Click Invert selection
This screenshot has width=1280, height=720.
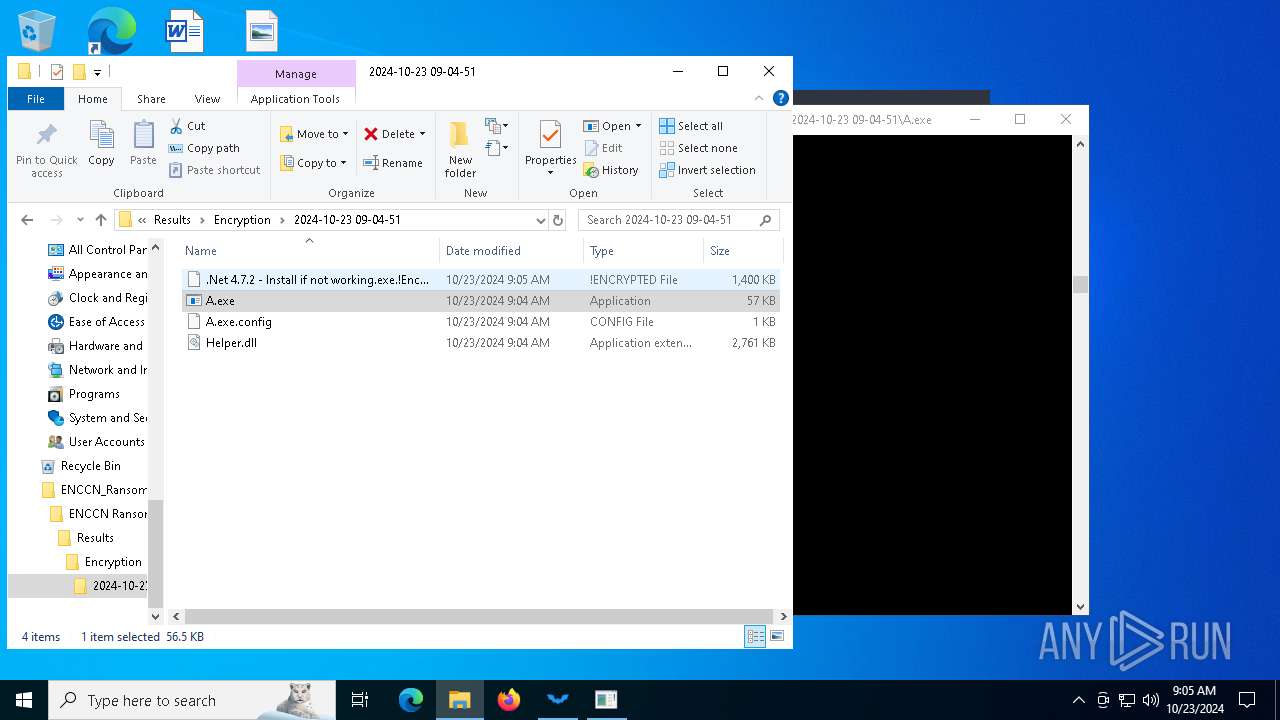point(707,170)
